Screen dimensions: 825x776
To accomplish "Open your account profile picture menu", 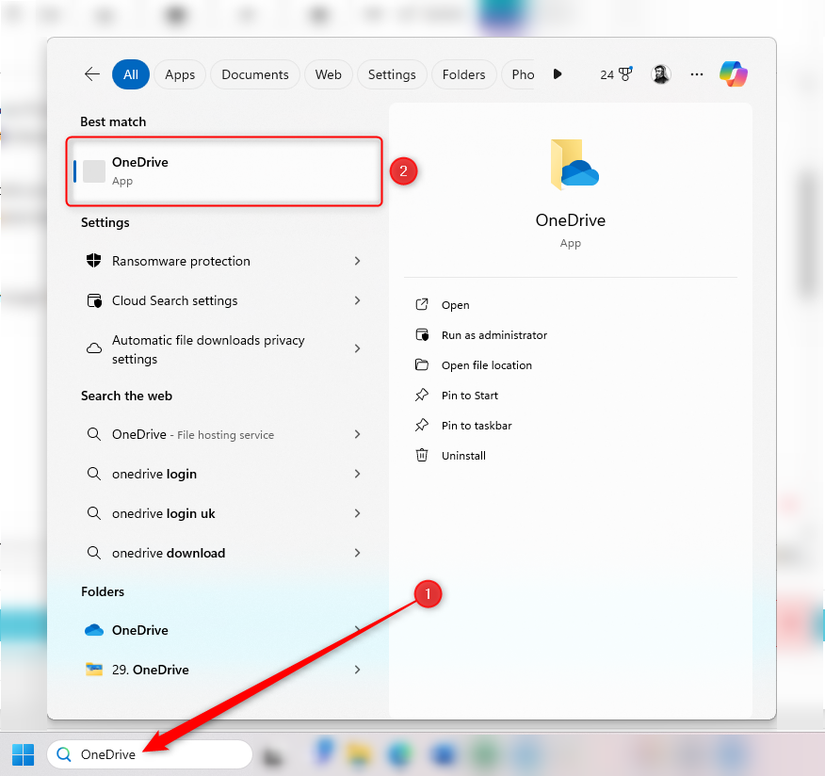I will [x=661, y=73].
